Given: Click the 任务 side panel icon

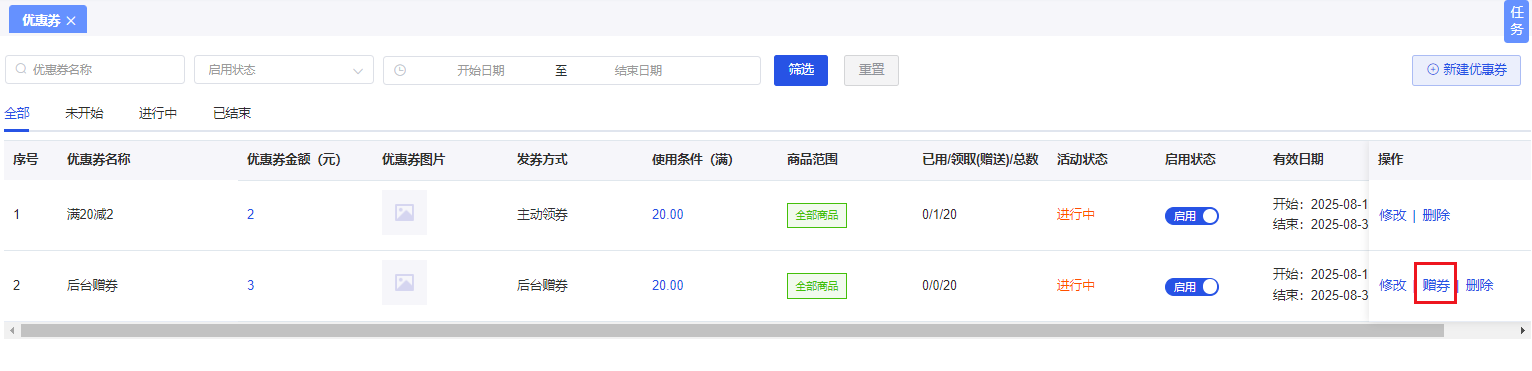Looking at the screenshot, I should (1517, 21).
